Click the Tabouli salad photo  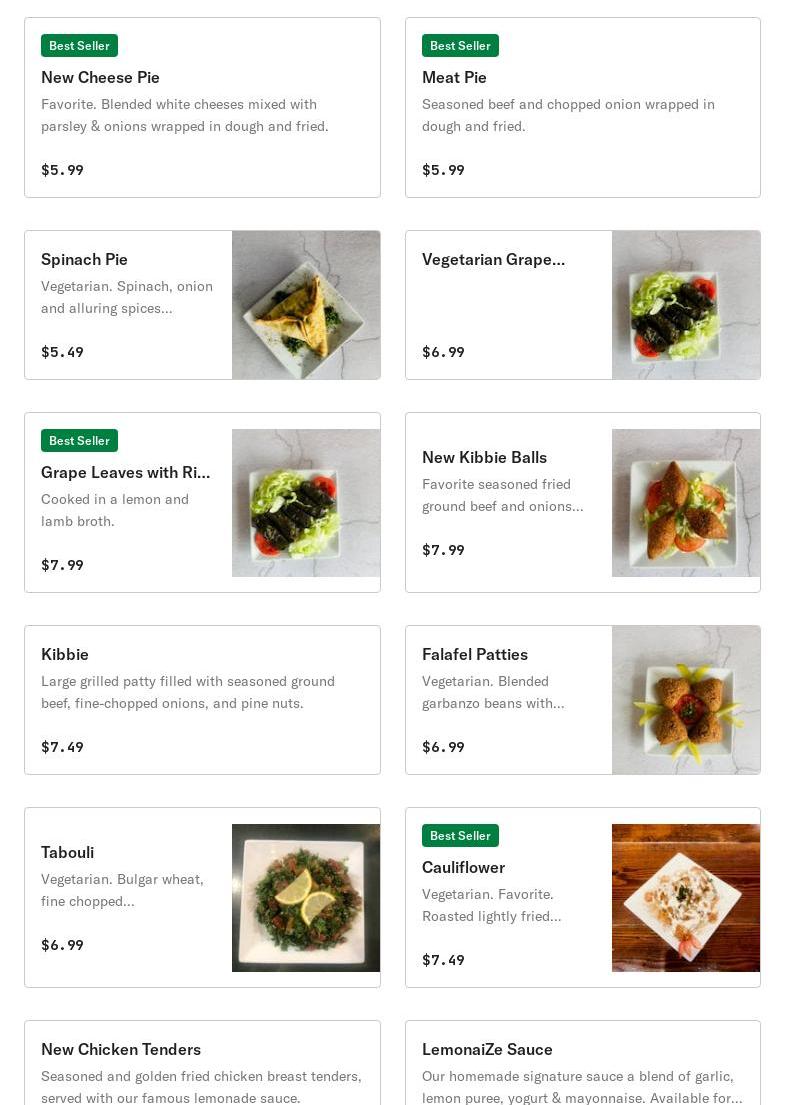coord(306,898)
